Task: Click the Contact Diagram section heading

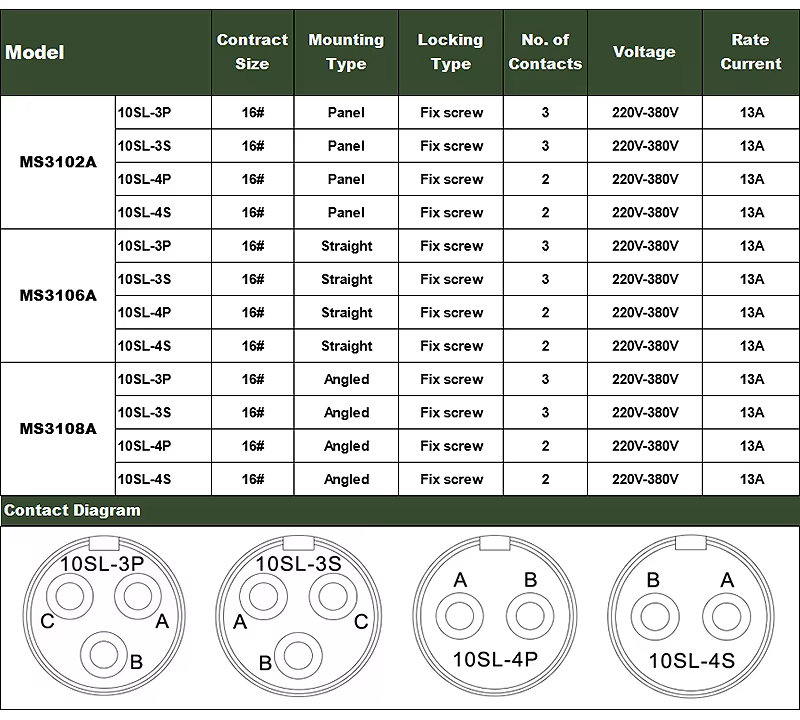Action: [x=72, y=510]
